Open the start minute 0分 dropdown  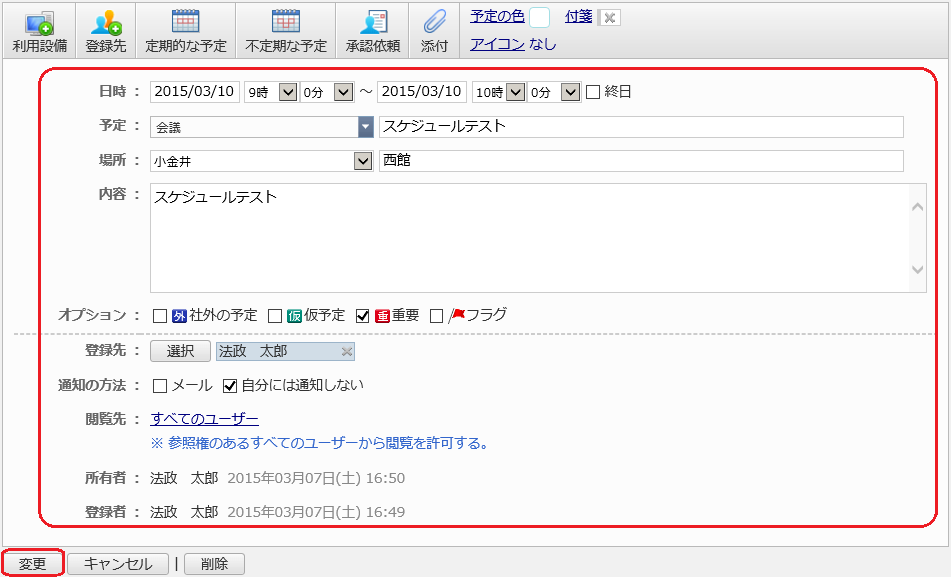(327, 92)
